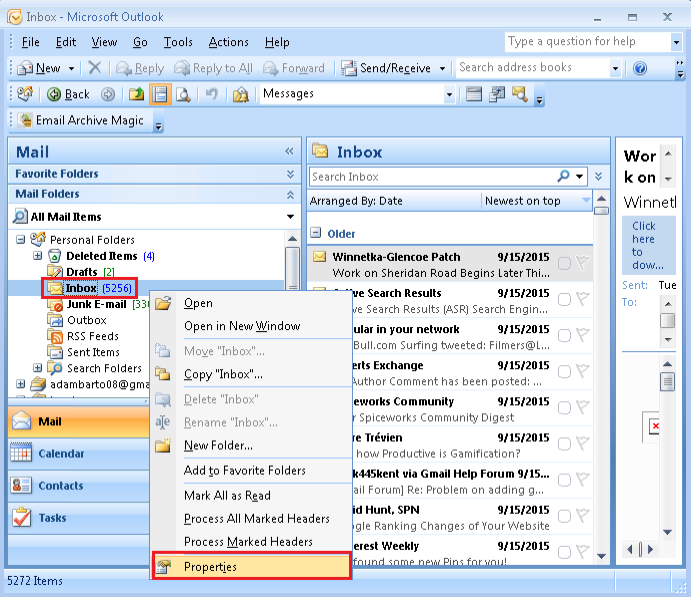Click the message list scroll down arrow
691x597 pixels.
601,556
